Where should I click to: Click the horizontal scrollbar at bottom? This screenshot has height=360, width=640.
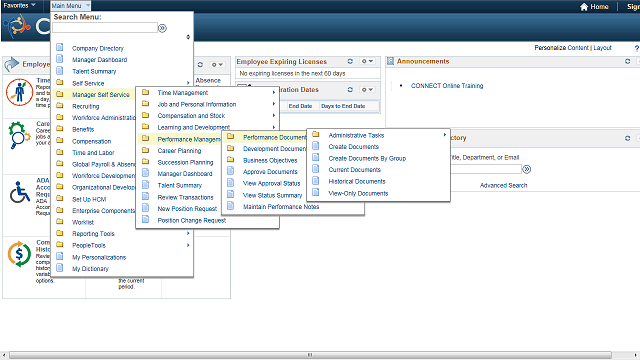pos(310,355)
